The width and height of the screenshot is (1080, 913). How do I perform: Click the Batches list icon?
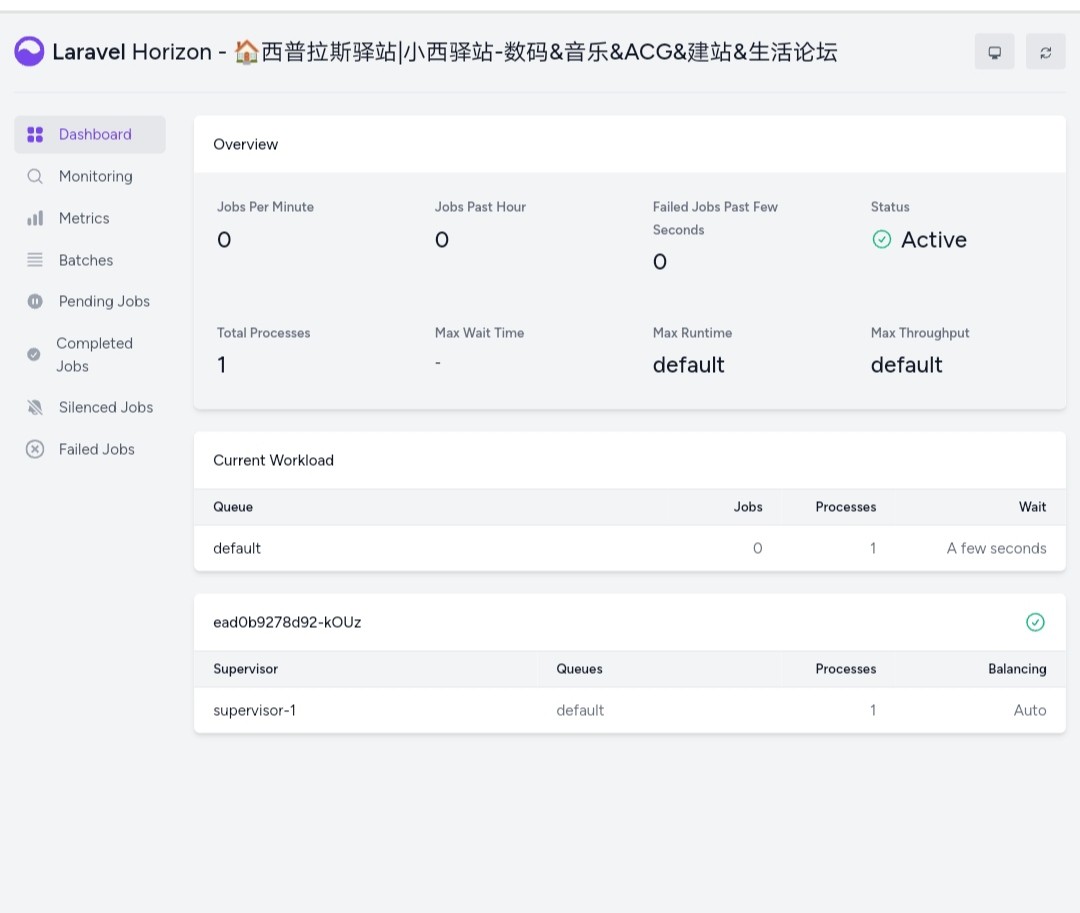pos(35,260)
